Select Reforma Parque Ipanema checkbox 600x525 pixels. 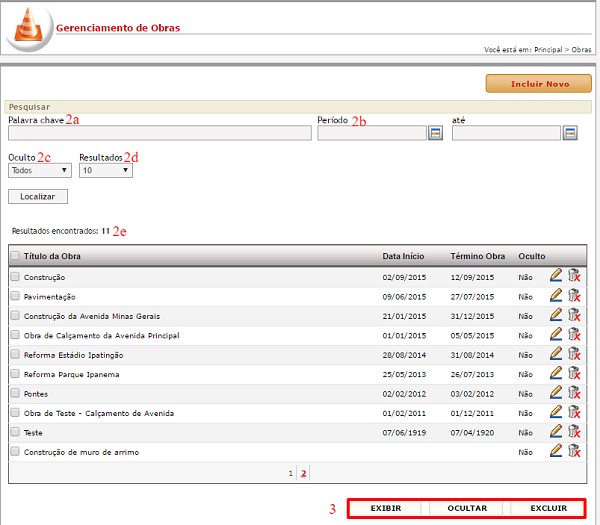pyautogui.click(x=15, y=373)
